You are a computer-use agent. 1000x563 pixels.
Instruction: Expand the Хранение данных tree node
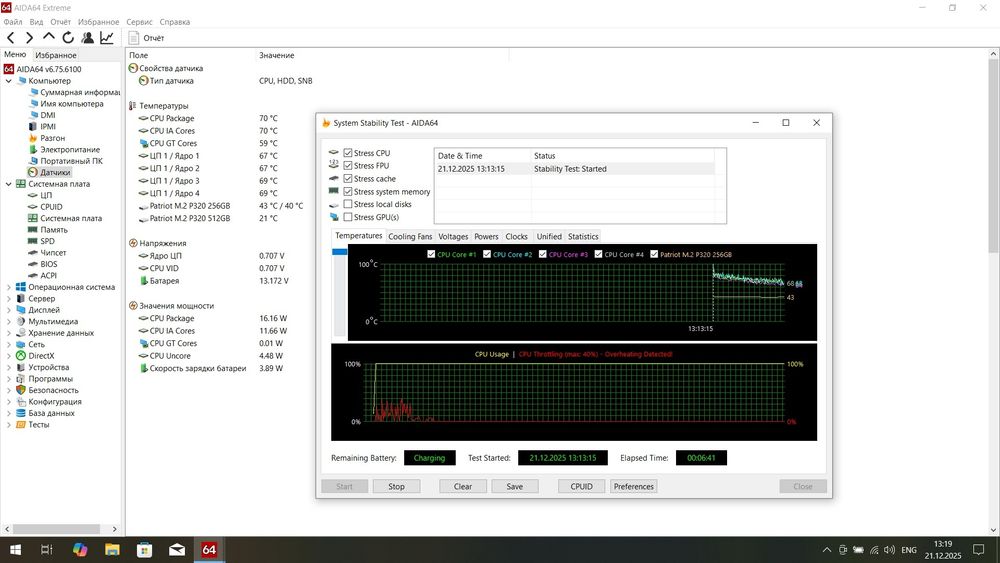coord(8,333)
